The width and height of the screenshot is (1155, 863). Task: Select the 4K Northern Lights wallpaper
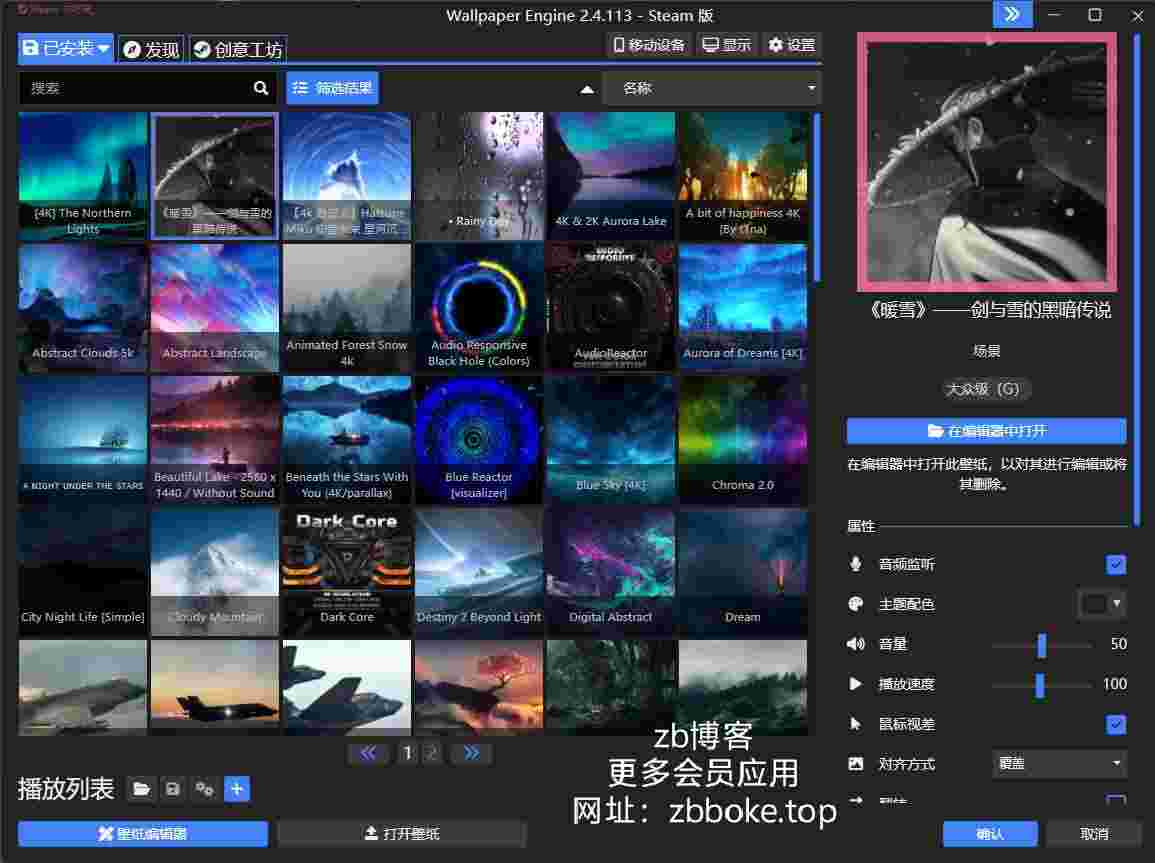click(82, 175)
